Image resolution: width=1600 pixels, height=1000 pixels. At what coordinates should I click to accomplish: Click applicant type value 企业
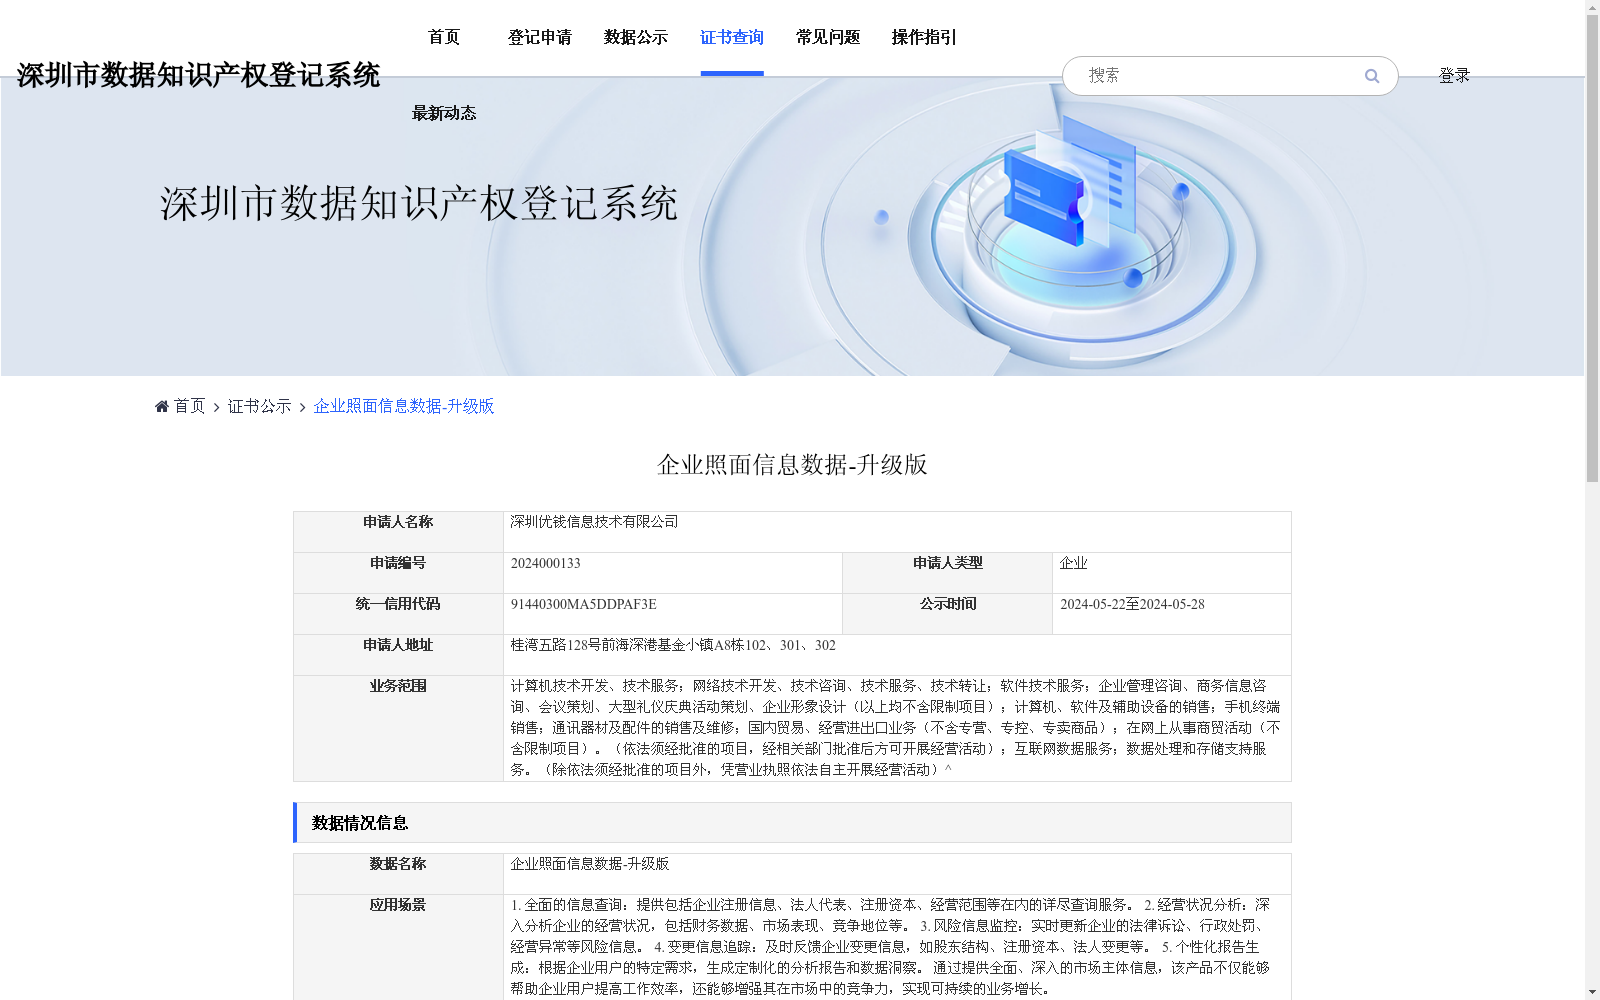click(x=1073, y=563)
